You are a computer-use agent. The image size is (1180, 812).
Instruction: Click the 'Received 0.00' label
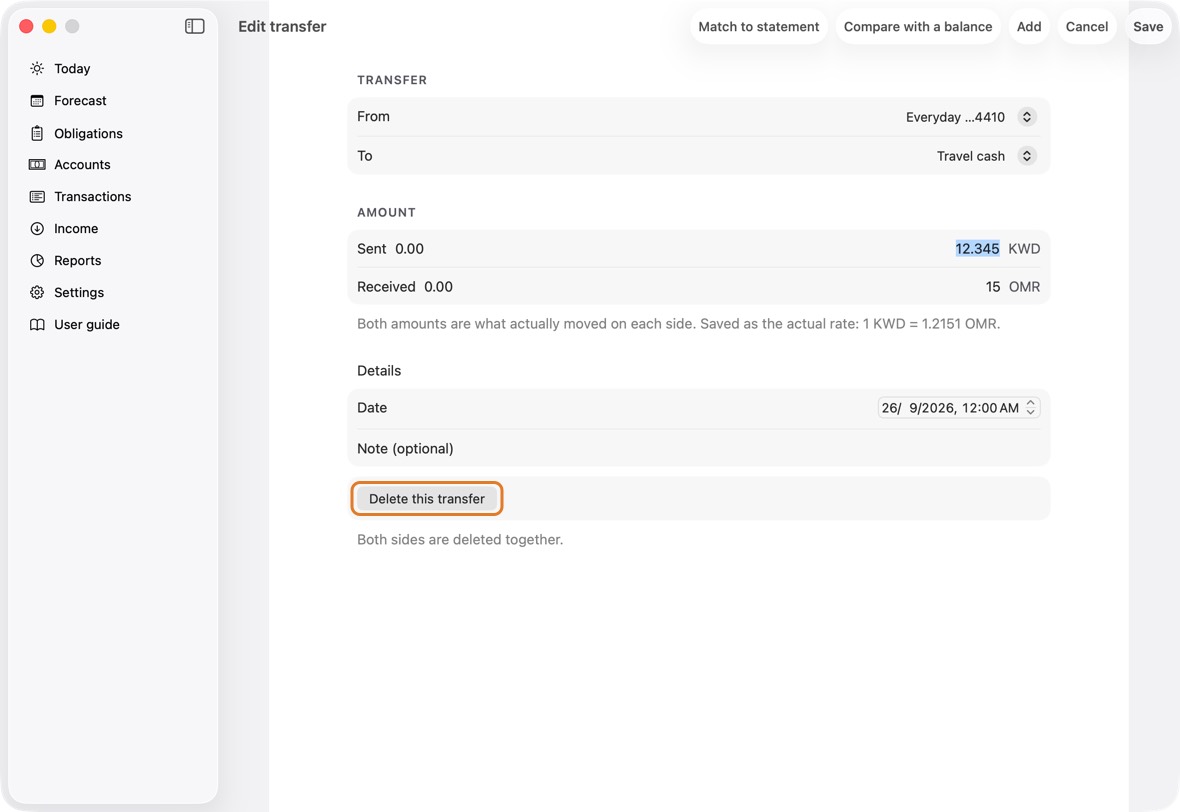pos(405,287)
